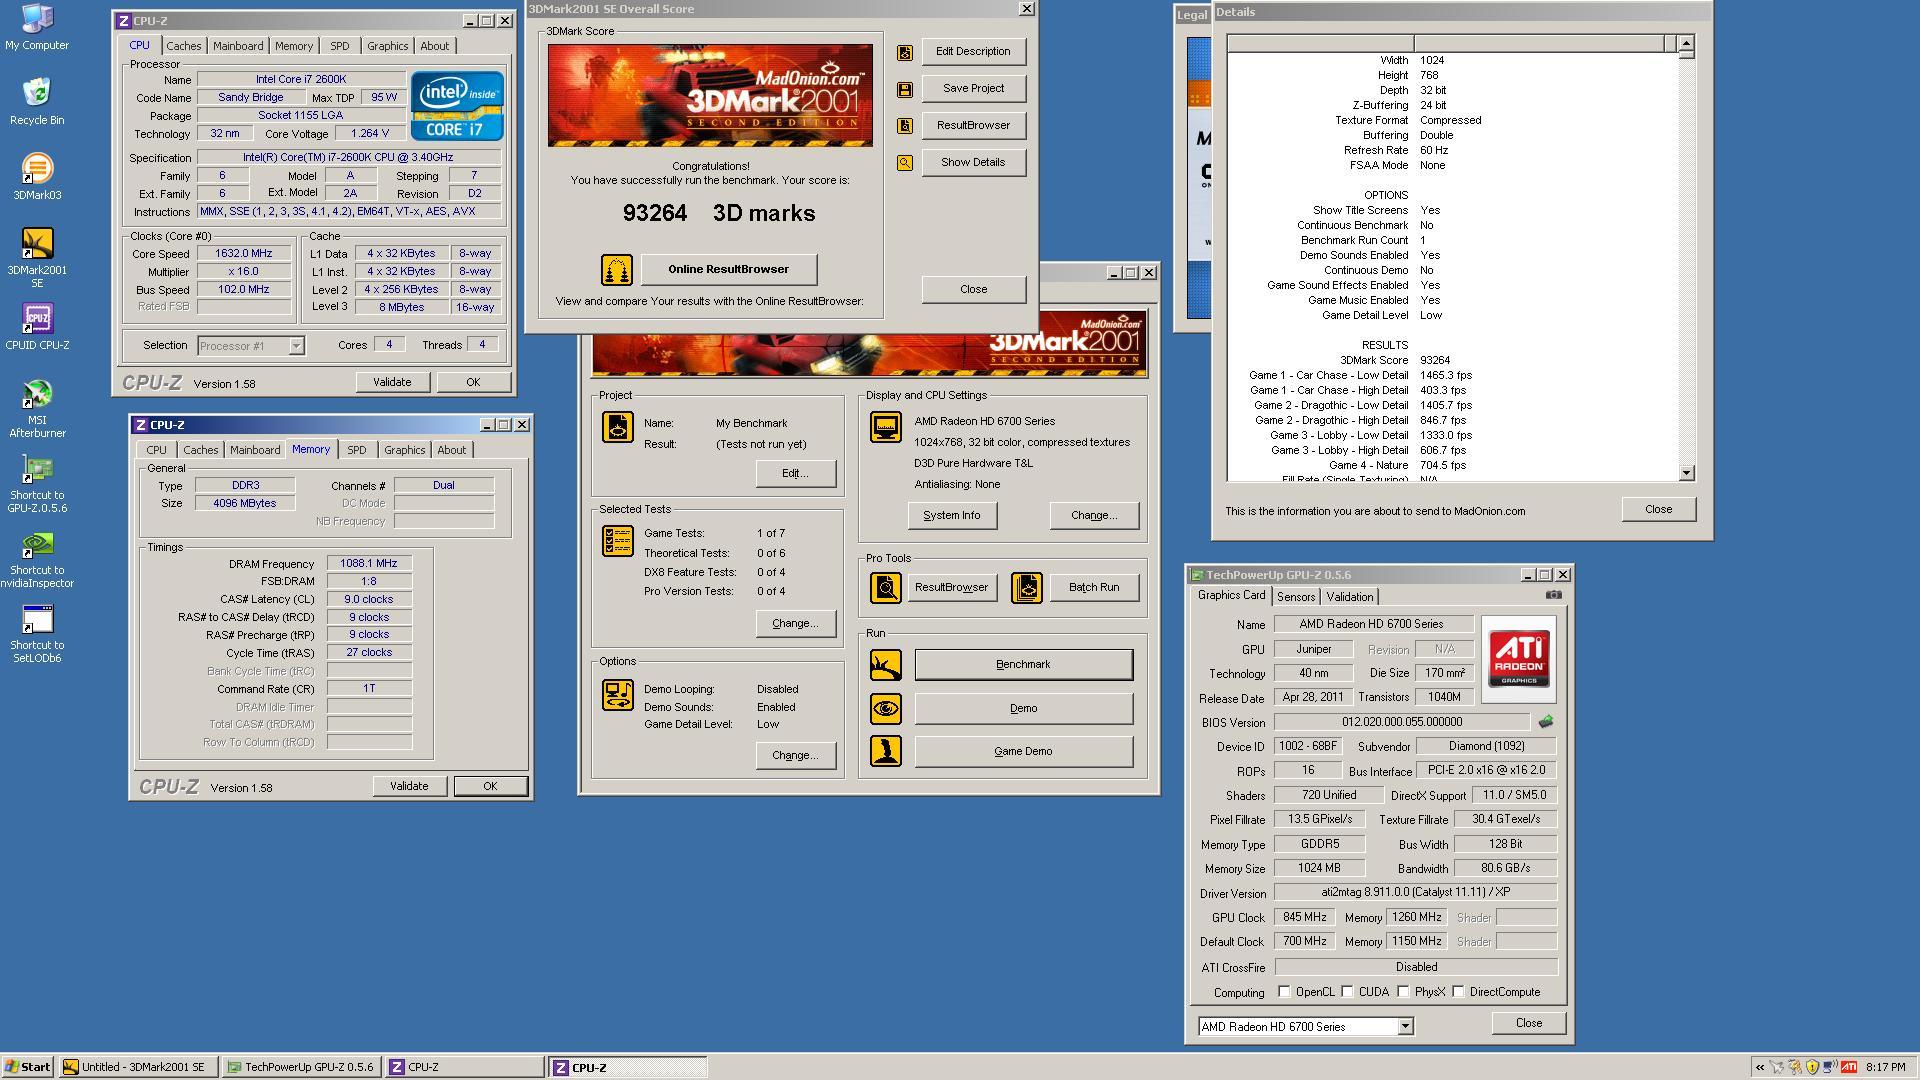The image size is (1920, 1080).
Task: Click the Benchmark run icon in 3DMark2001
Action: pyautogui.click(x=886, y=665)
